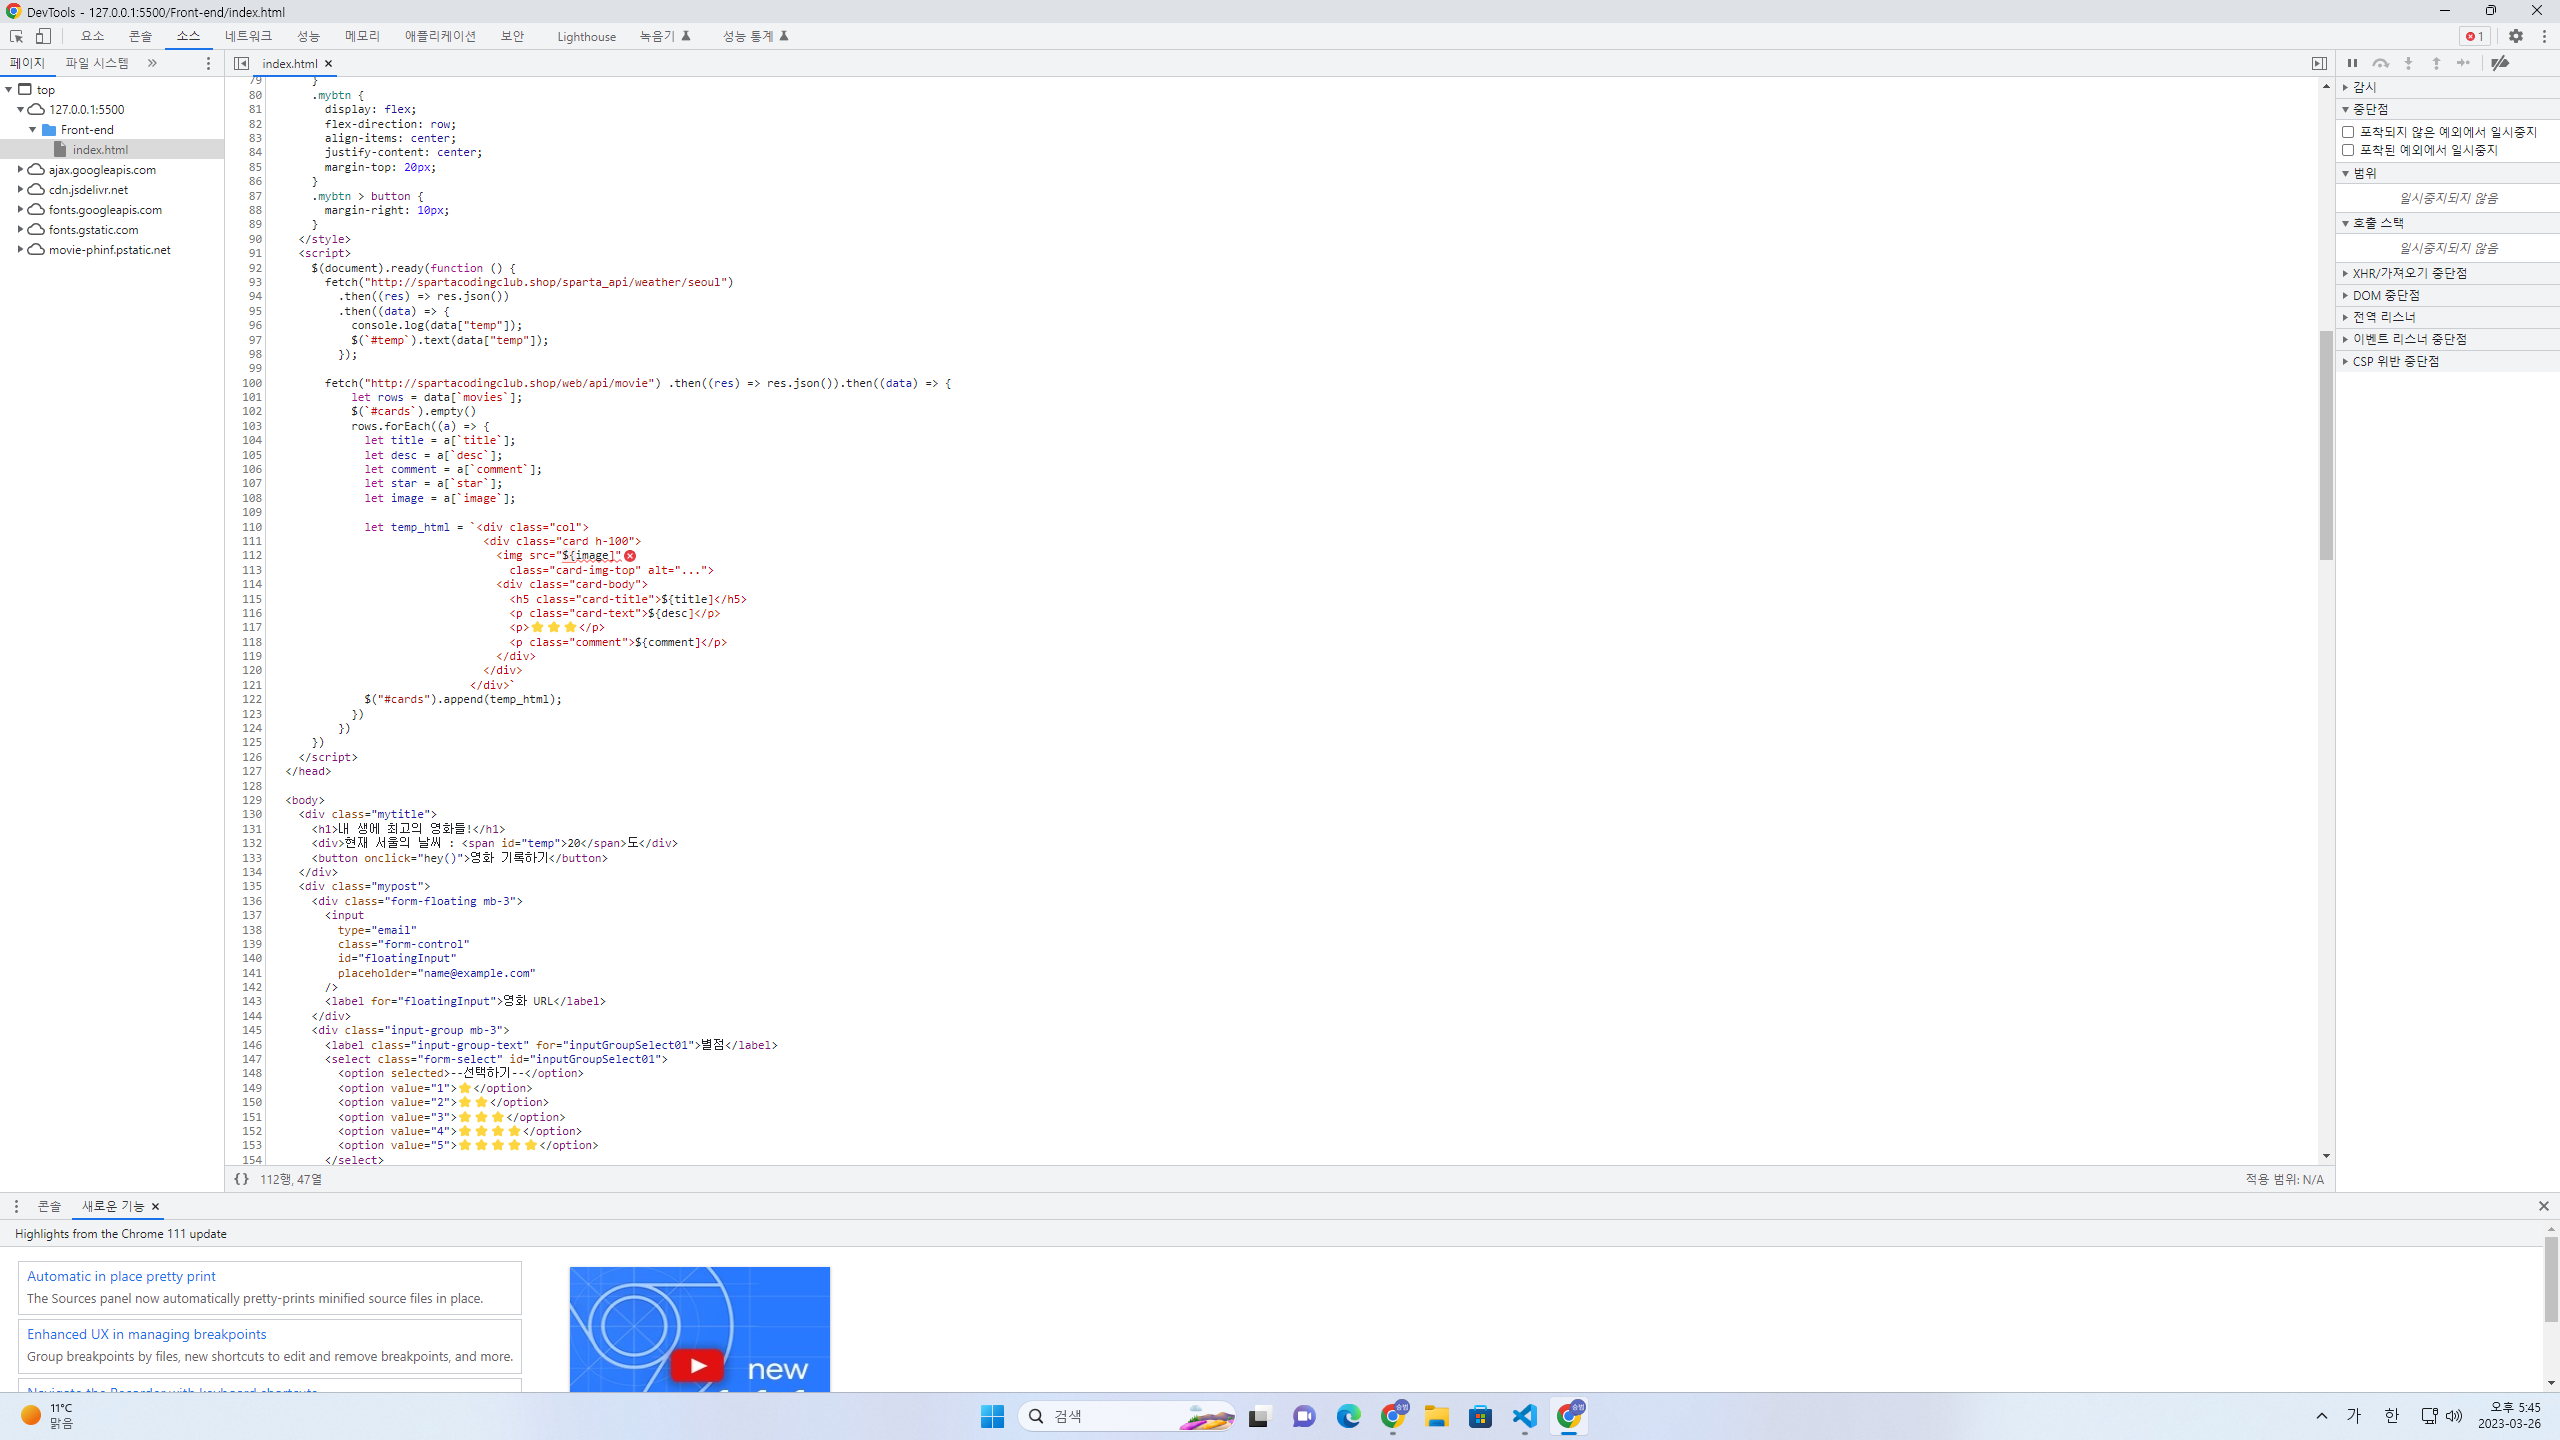The width and height of the screenshot is (2560, 1440).
Task: Open the taskbar clock and date
Action: pos(2510,1416)
